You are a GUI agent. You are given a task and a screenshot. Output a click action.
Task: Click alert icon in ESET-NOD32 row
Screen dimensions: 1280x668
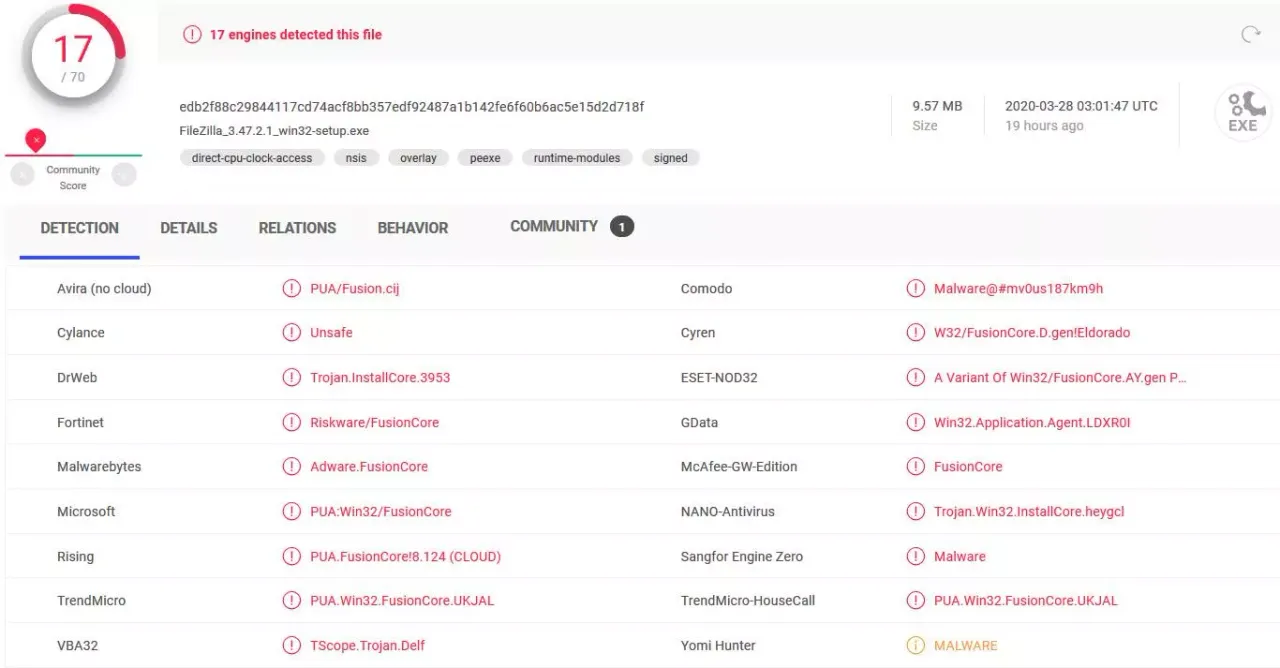(915, 378)
